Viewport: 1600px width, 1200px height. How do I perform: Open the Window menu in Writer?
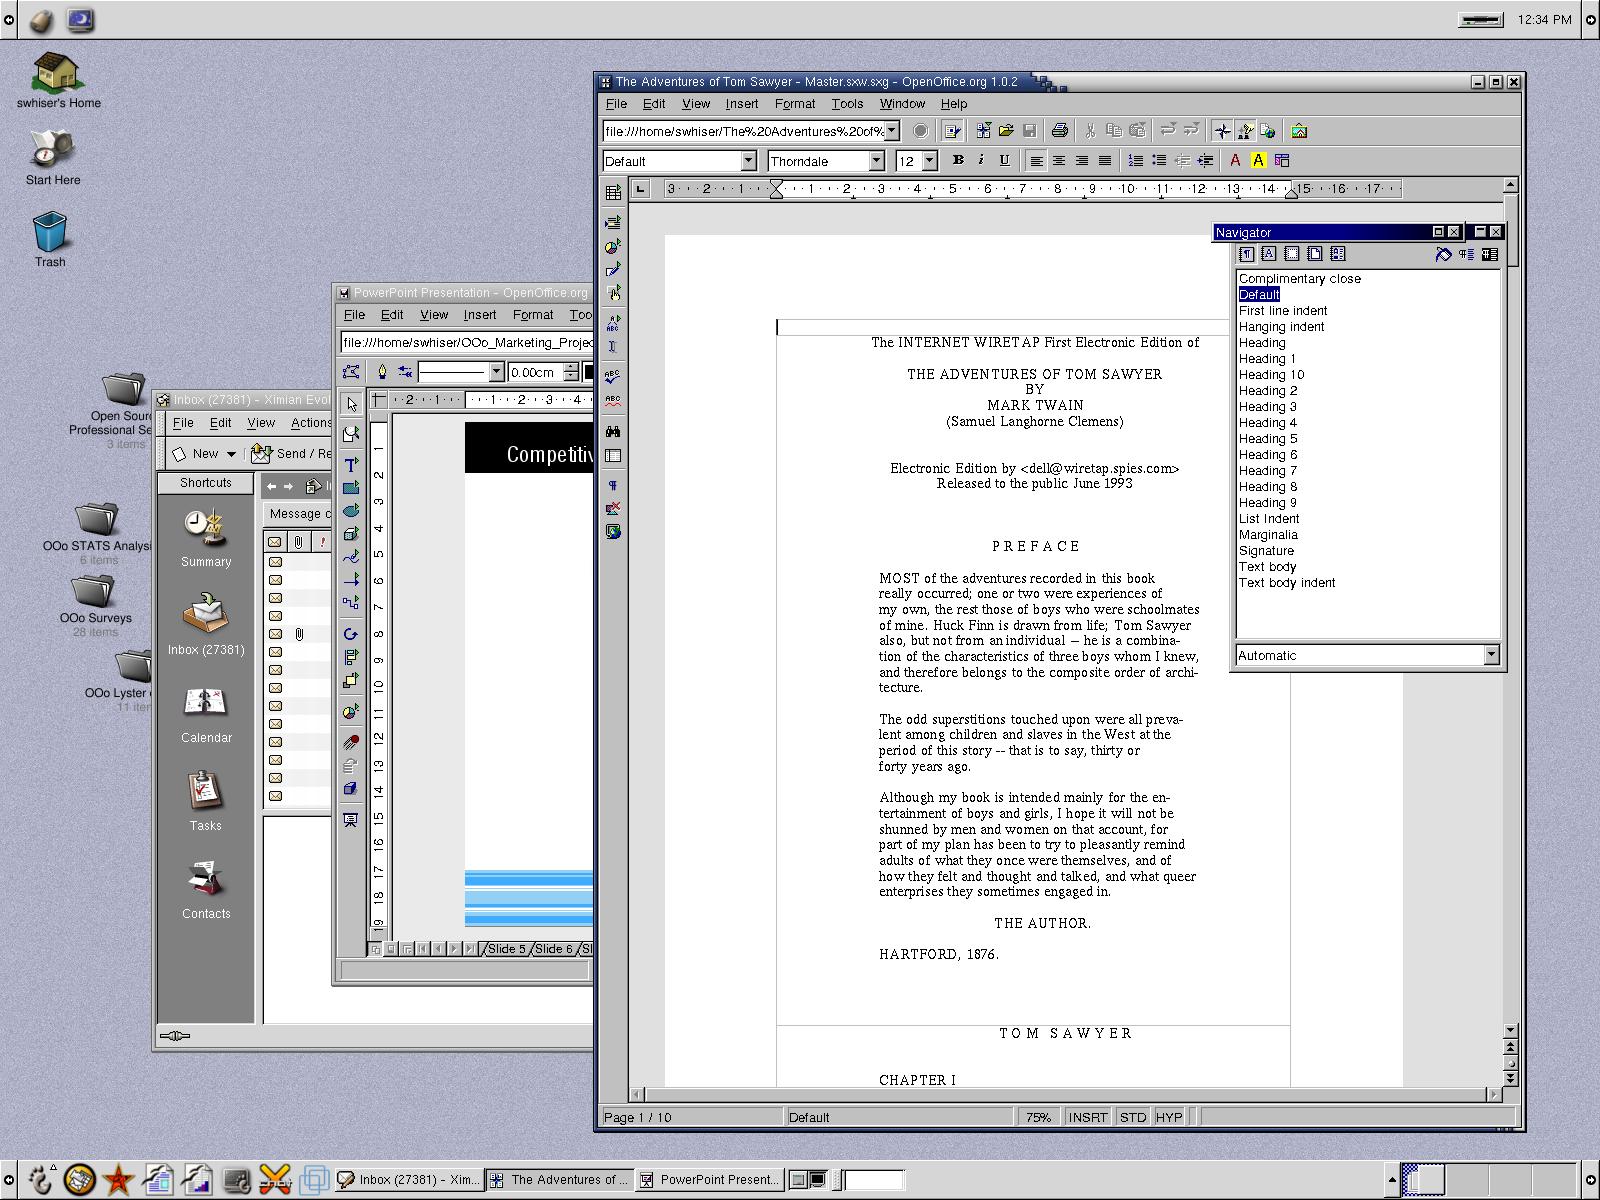pos(902,104)
